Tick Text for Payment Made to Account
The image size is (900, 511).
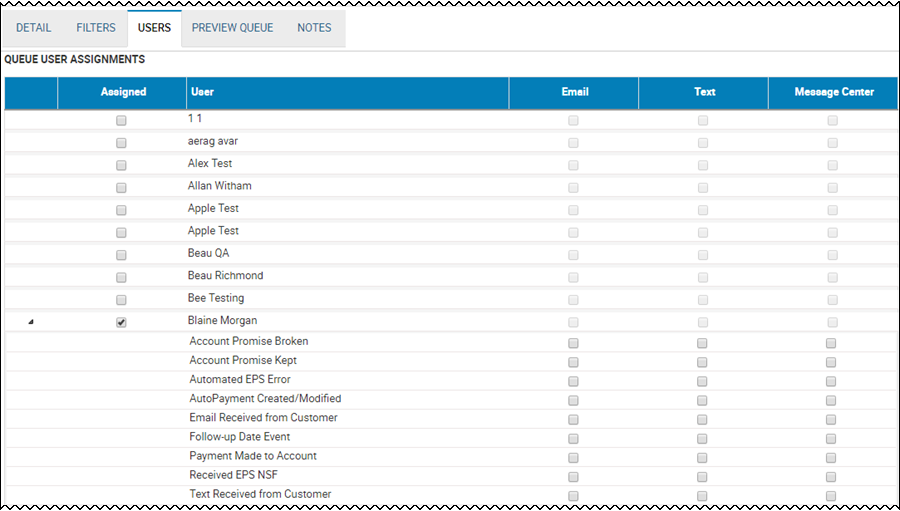click(x=702, y=458)
